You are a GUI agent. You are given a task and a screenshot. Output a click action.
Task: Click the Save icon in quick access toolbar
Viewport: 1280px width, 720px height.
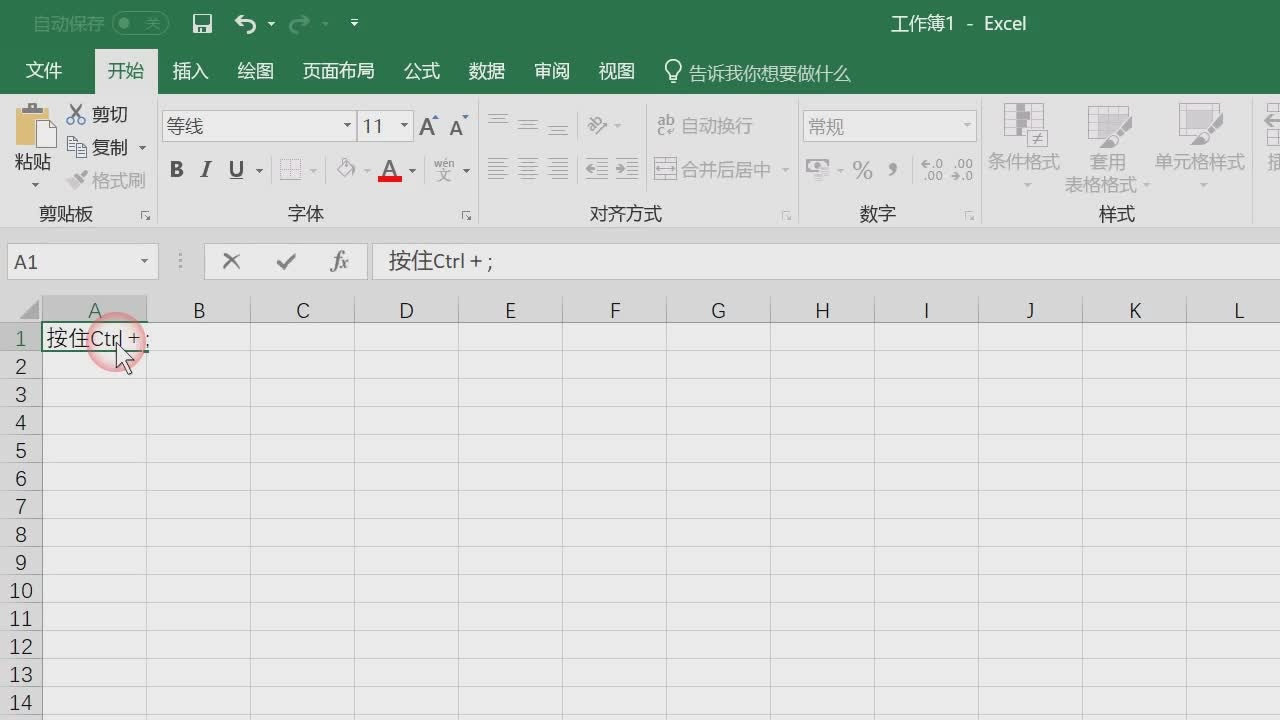pyautogui.click(x=202, y=23)
